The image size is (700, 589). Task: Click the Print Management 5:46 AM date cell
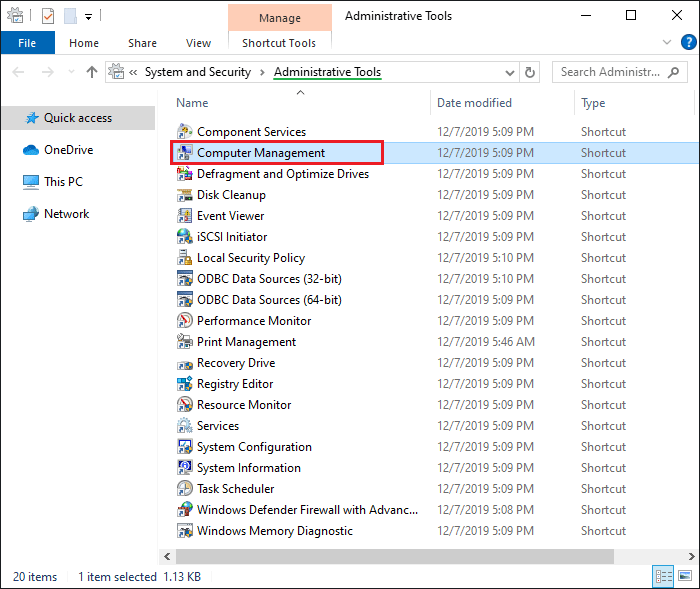[486, 342]
